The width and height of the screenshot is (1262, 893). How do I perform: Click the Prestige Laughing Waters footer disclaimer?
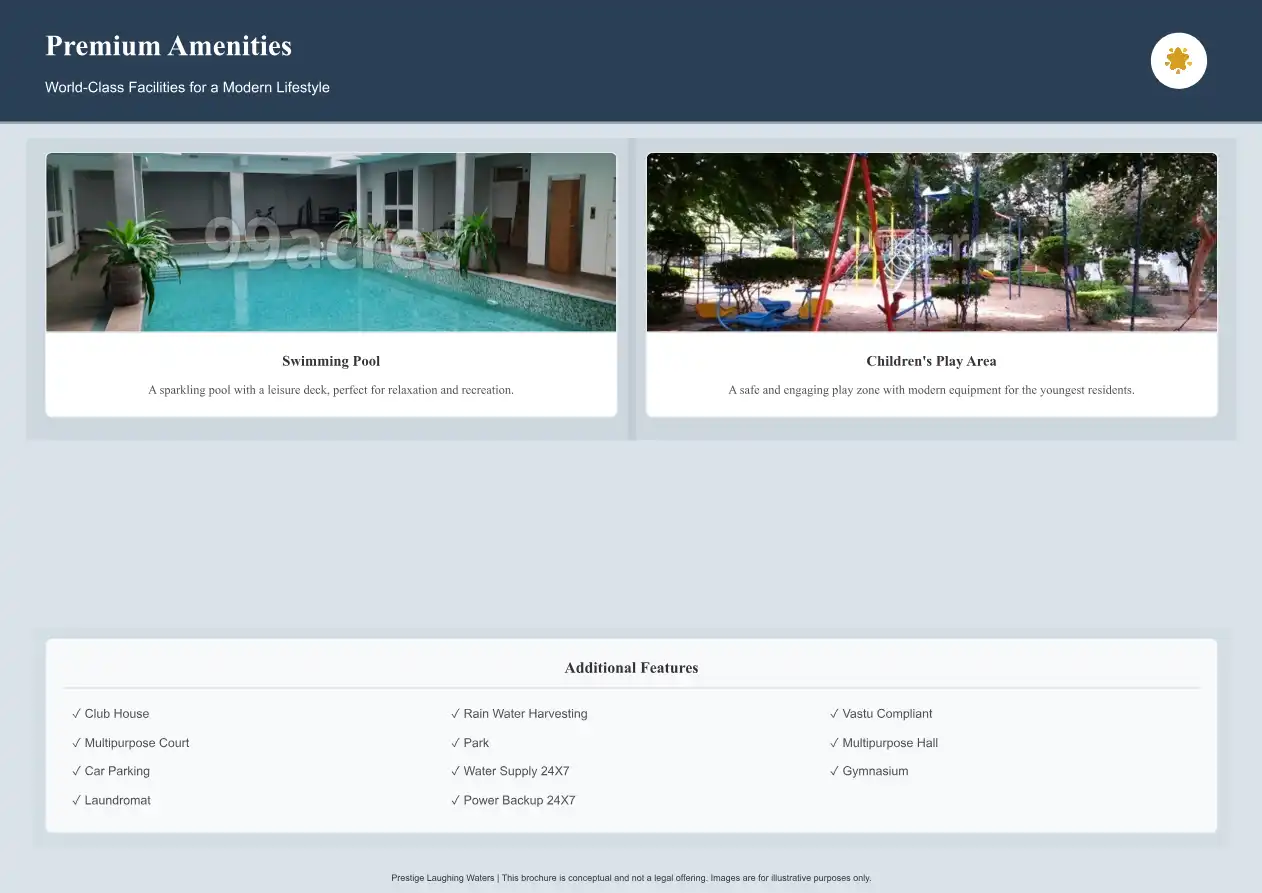tap(631, 878)
